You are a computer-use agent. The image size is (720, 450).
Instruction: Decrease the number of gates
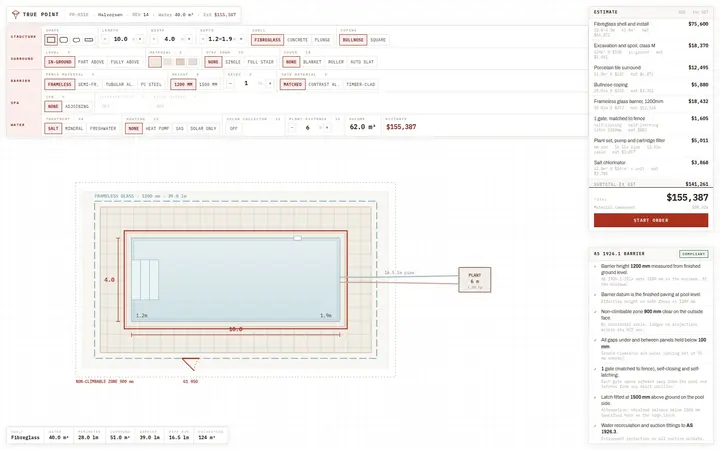[231, 84]
